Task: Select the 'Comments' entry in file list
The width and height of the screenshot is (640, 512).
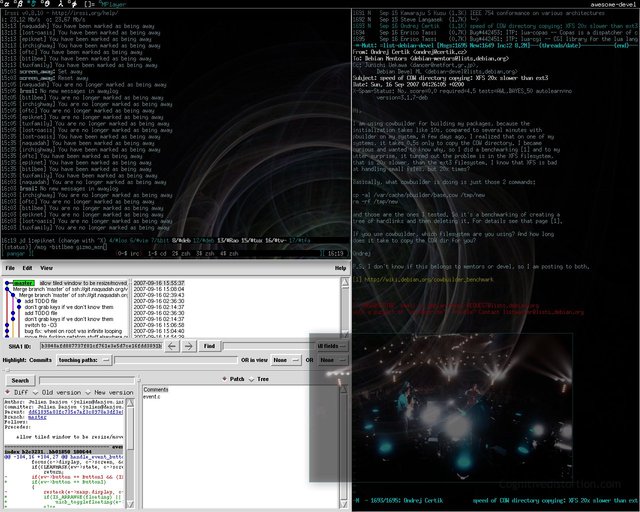Action: tap(156, 390)
